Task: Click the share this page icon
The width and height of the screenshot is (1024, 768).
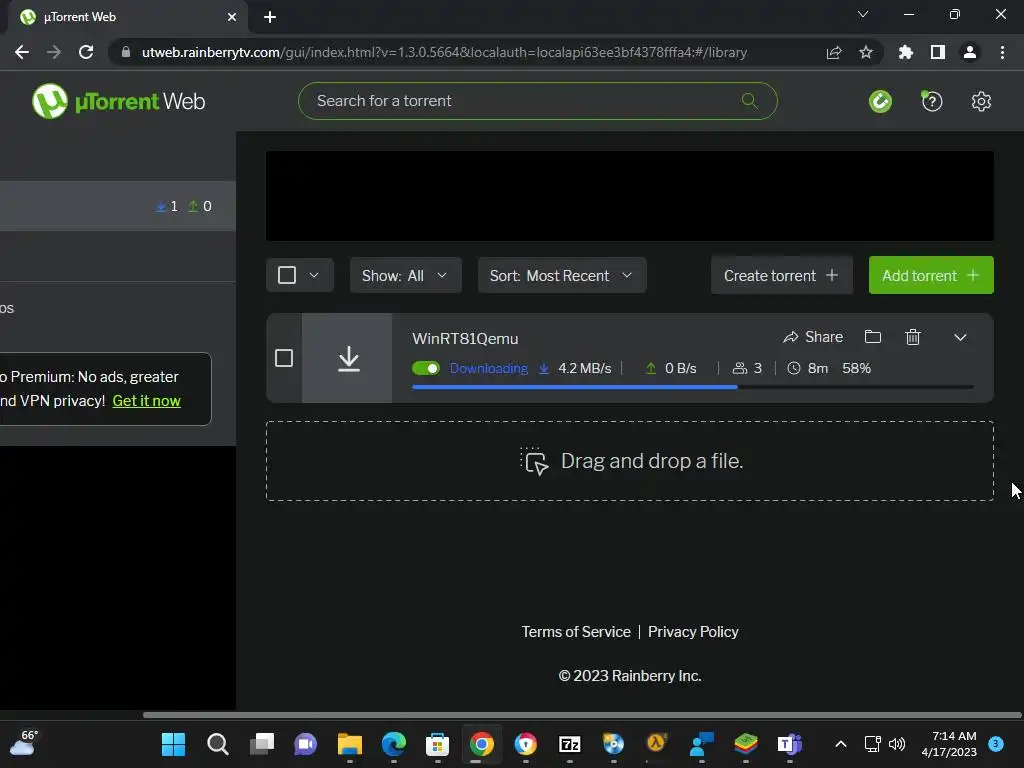Action: pyautogui.click(x=834, y=52)
